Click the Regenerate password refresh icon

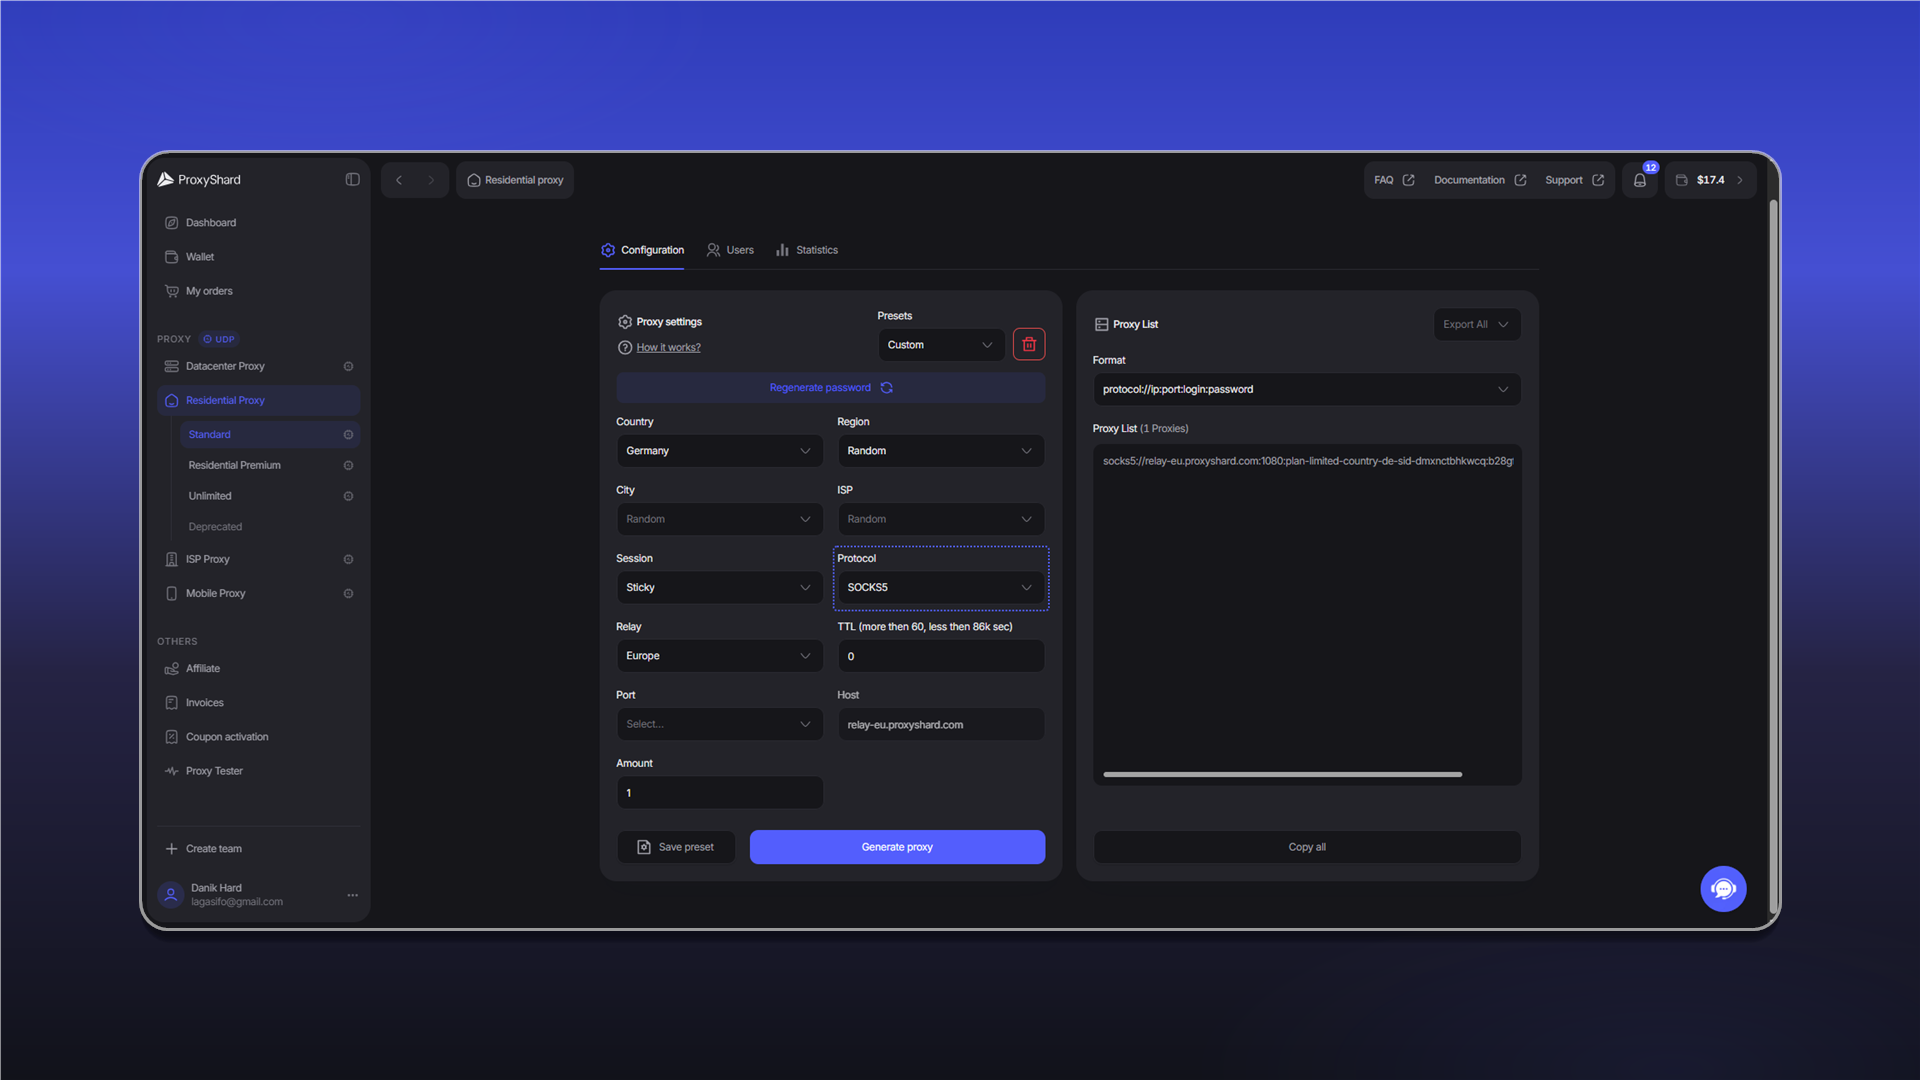click(x=886, y=388)
